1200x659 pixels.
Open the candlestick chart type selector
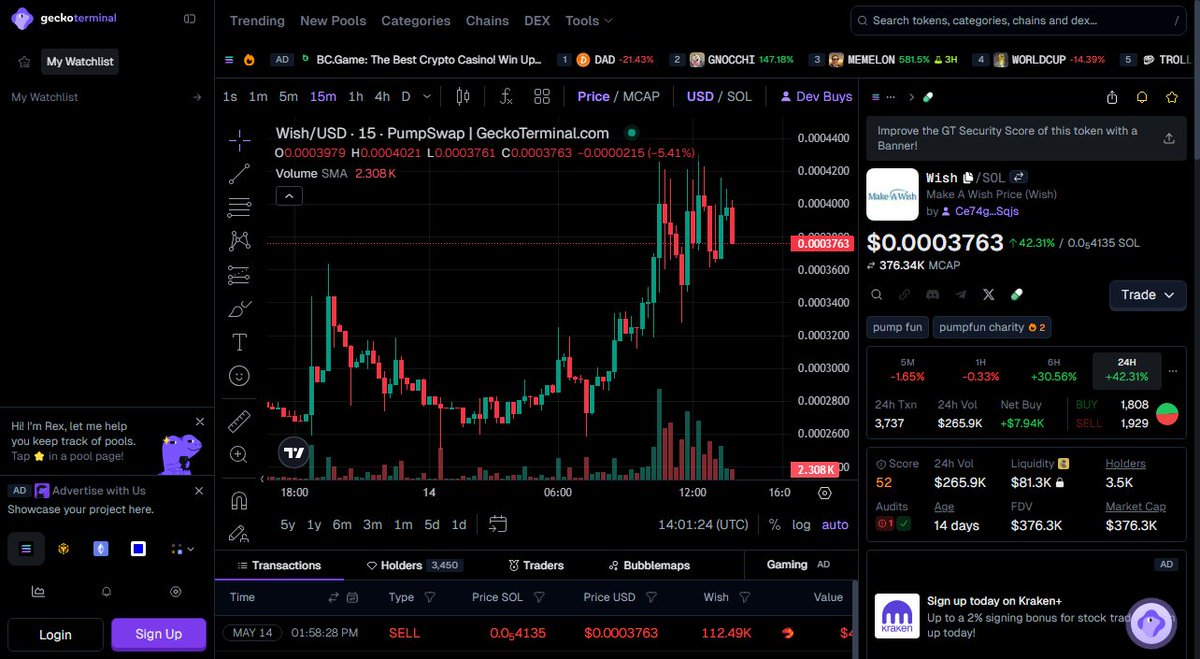pos(463,97)
